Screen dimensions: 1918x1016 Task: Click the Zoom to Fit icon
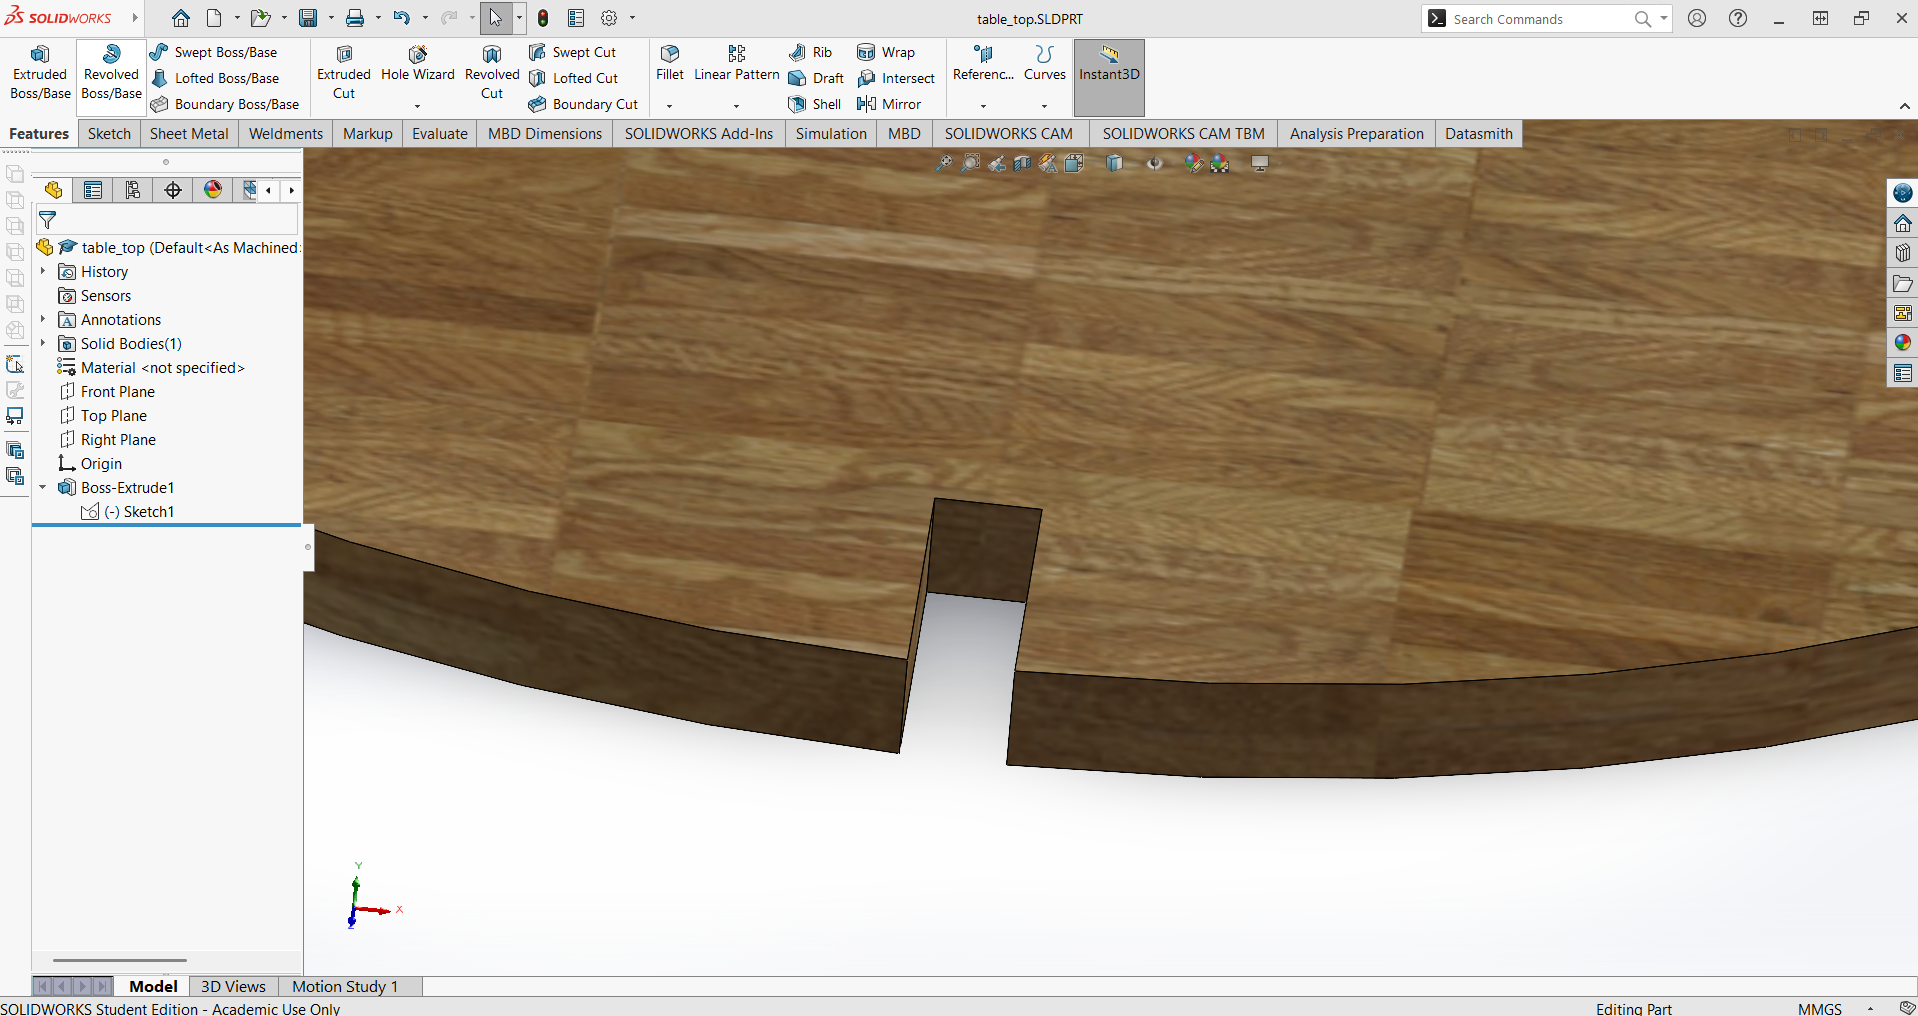pos(944,163)
